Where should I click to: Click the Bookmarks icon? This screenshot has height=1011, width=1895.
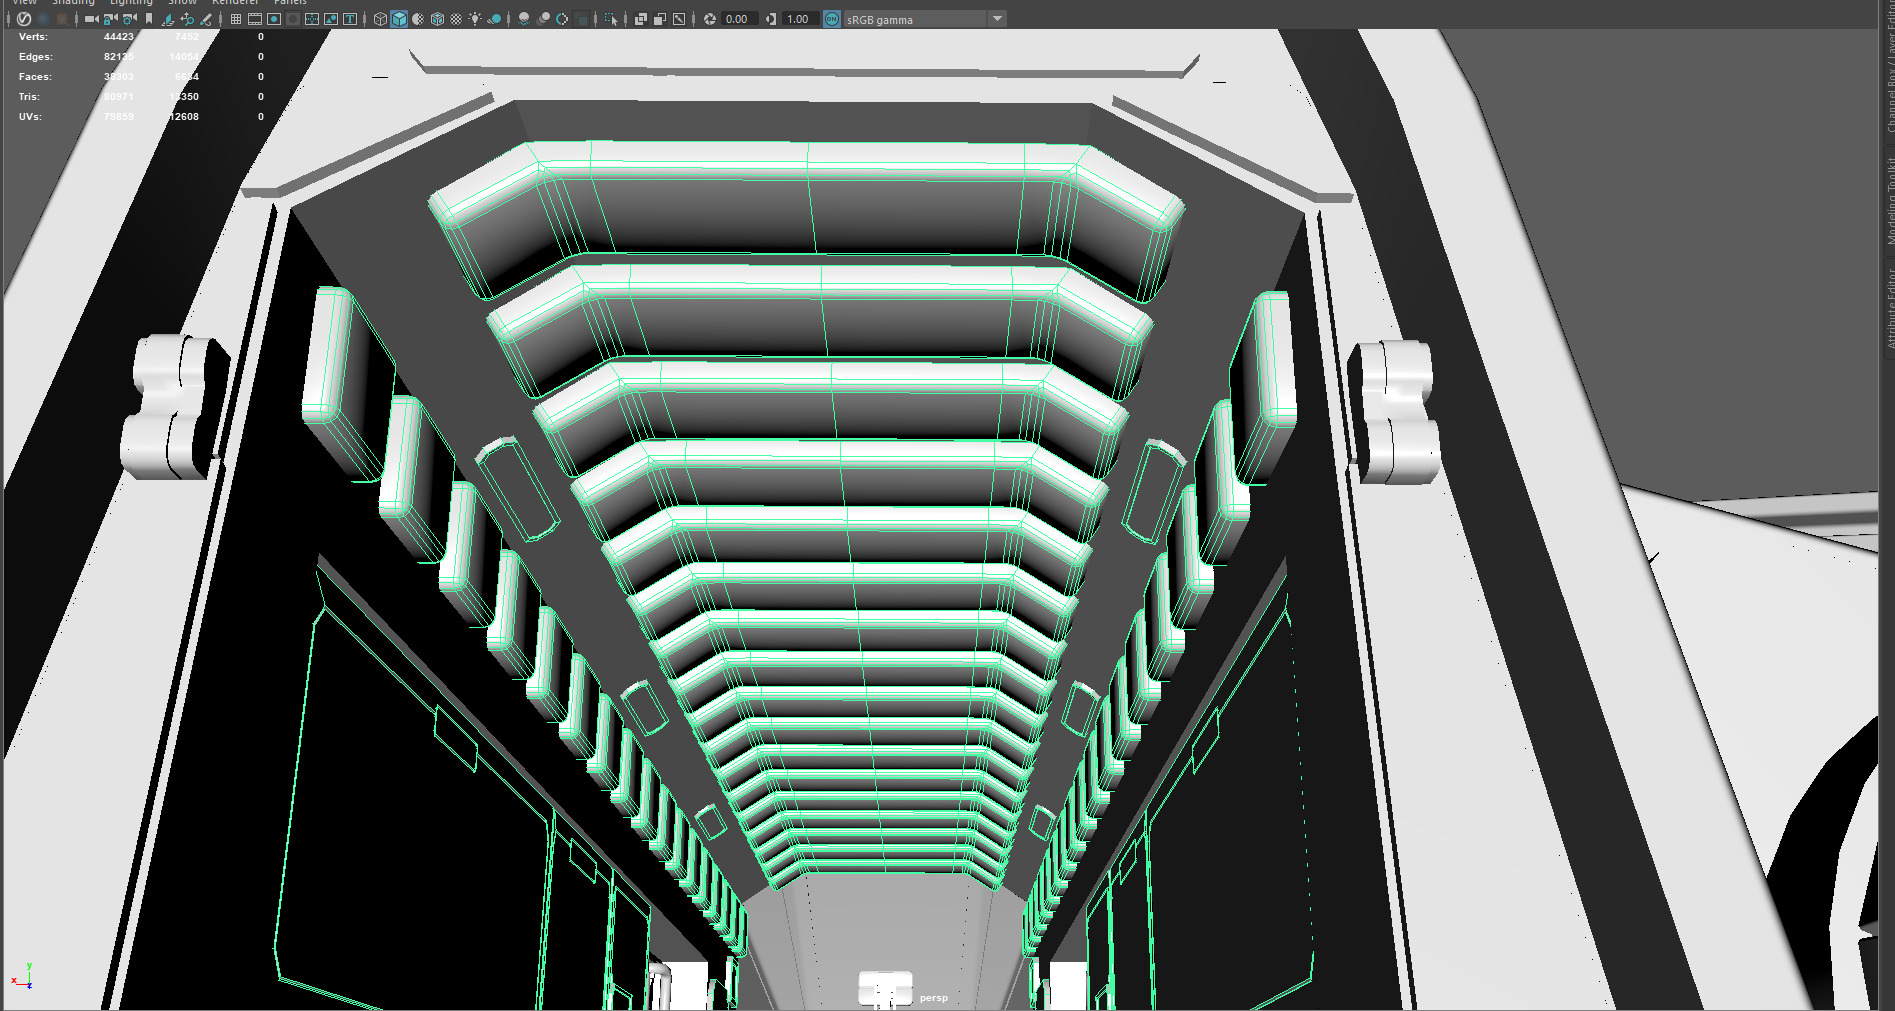tap(149, 19)
